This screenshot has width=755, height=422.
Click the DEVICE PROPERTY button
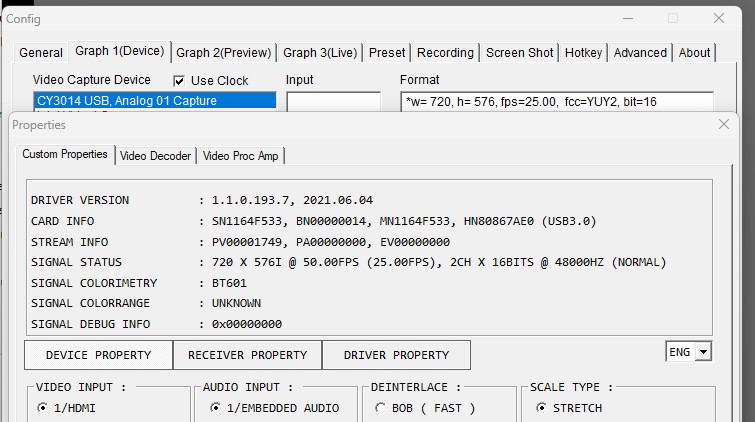[x=98, y=355]
